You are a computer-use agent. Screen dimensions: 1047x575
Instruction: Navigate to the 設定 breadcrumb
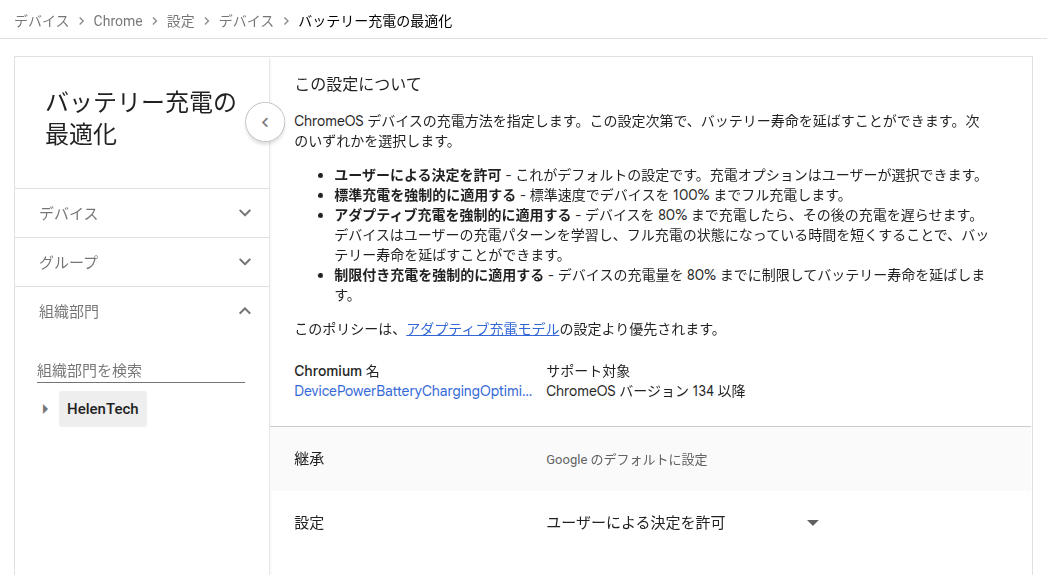tap(181, 21)
